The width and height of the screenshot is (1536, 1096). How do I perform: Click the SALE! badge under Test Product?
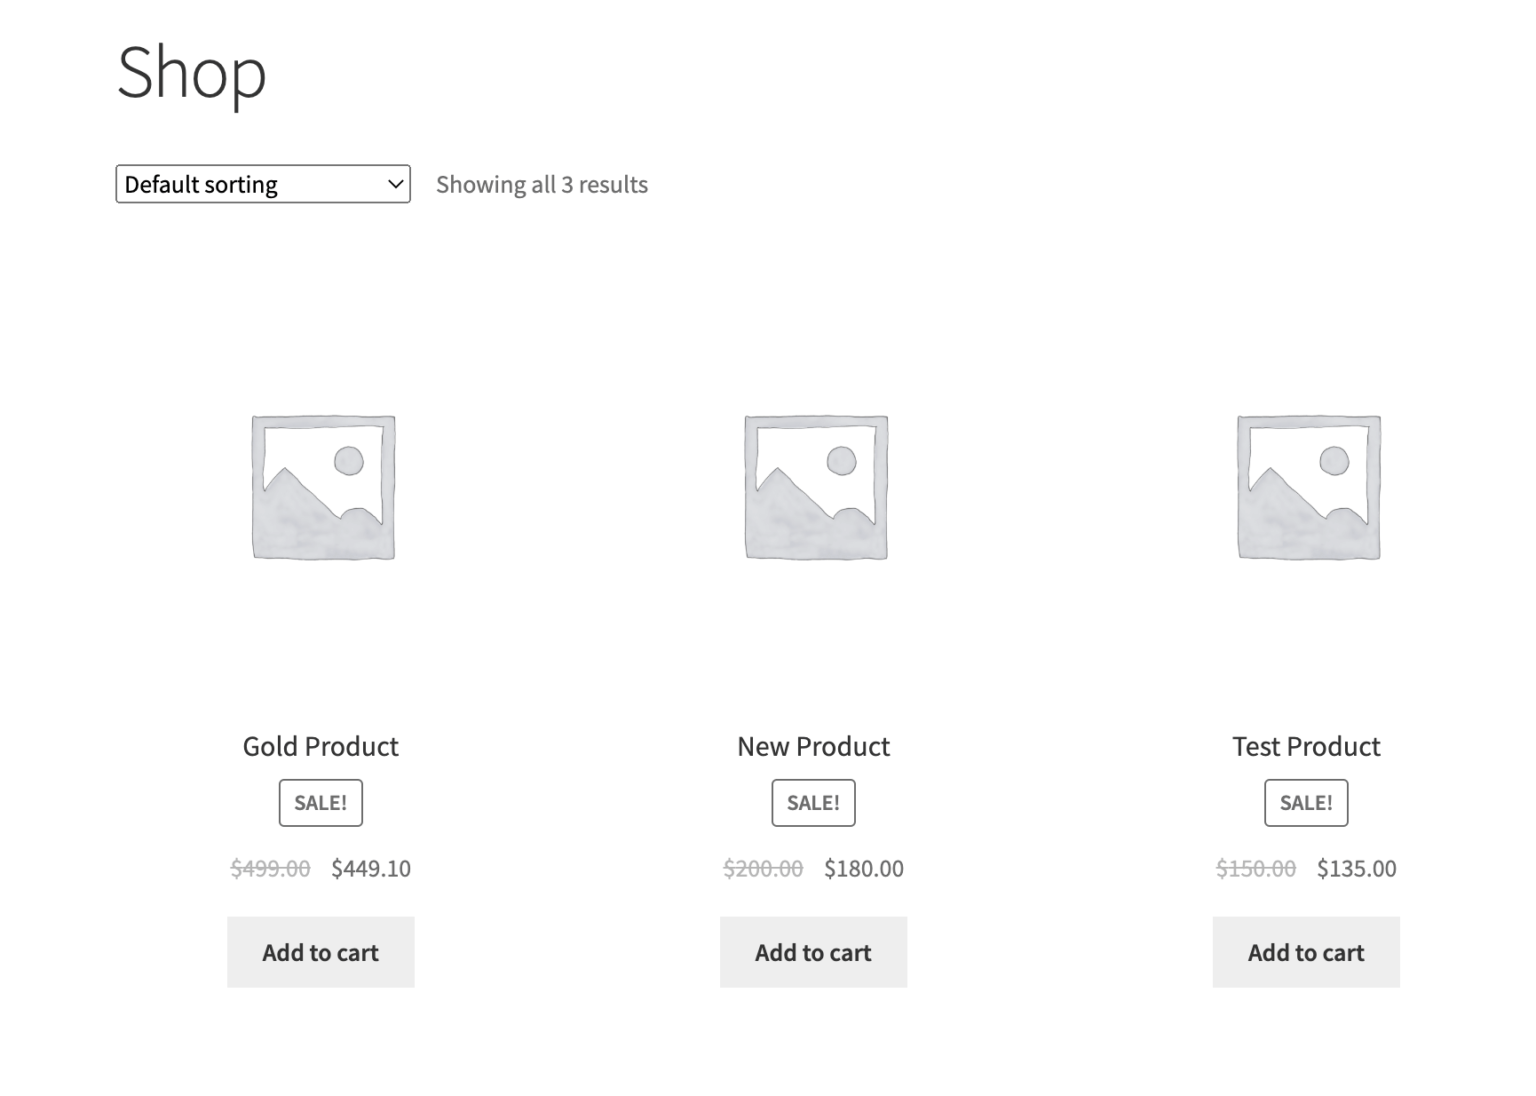point(1306,803)
